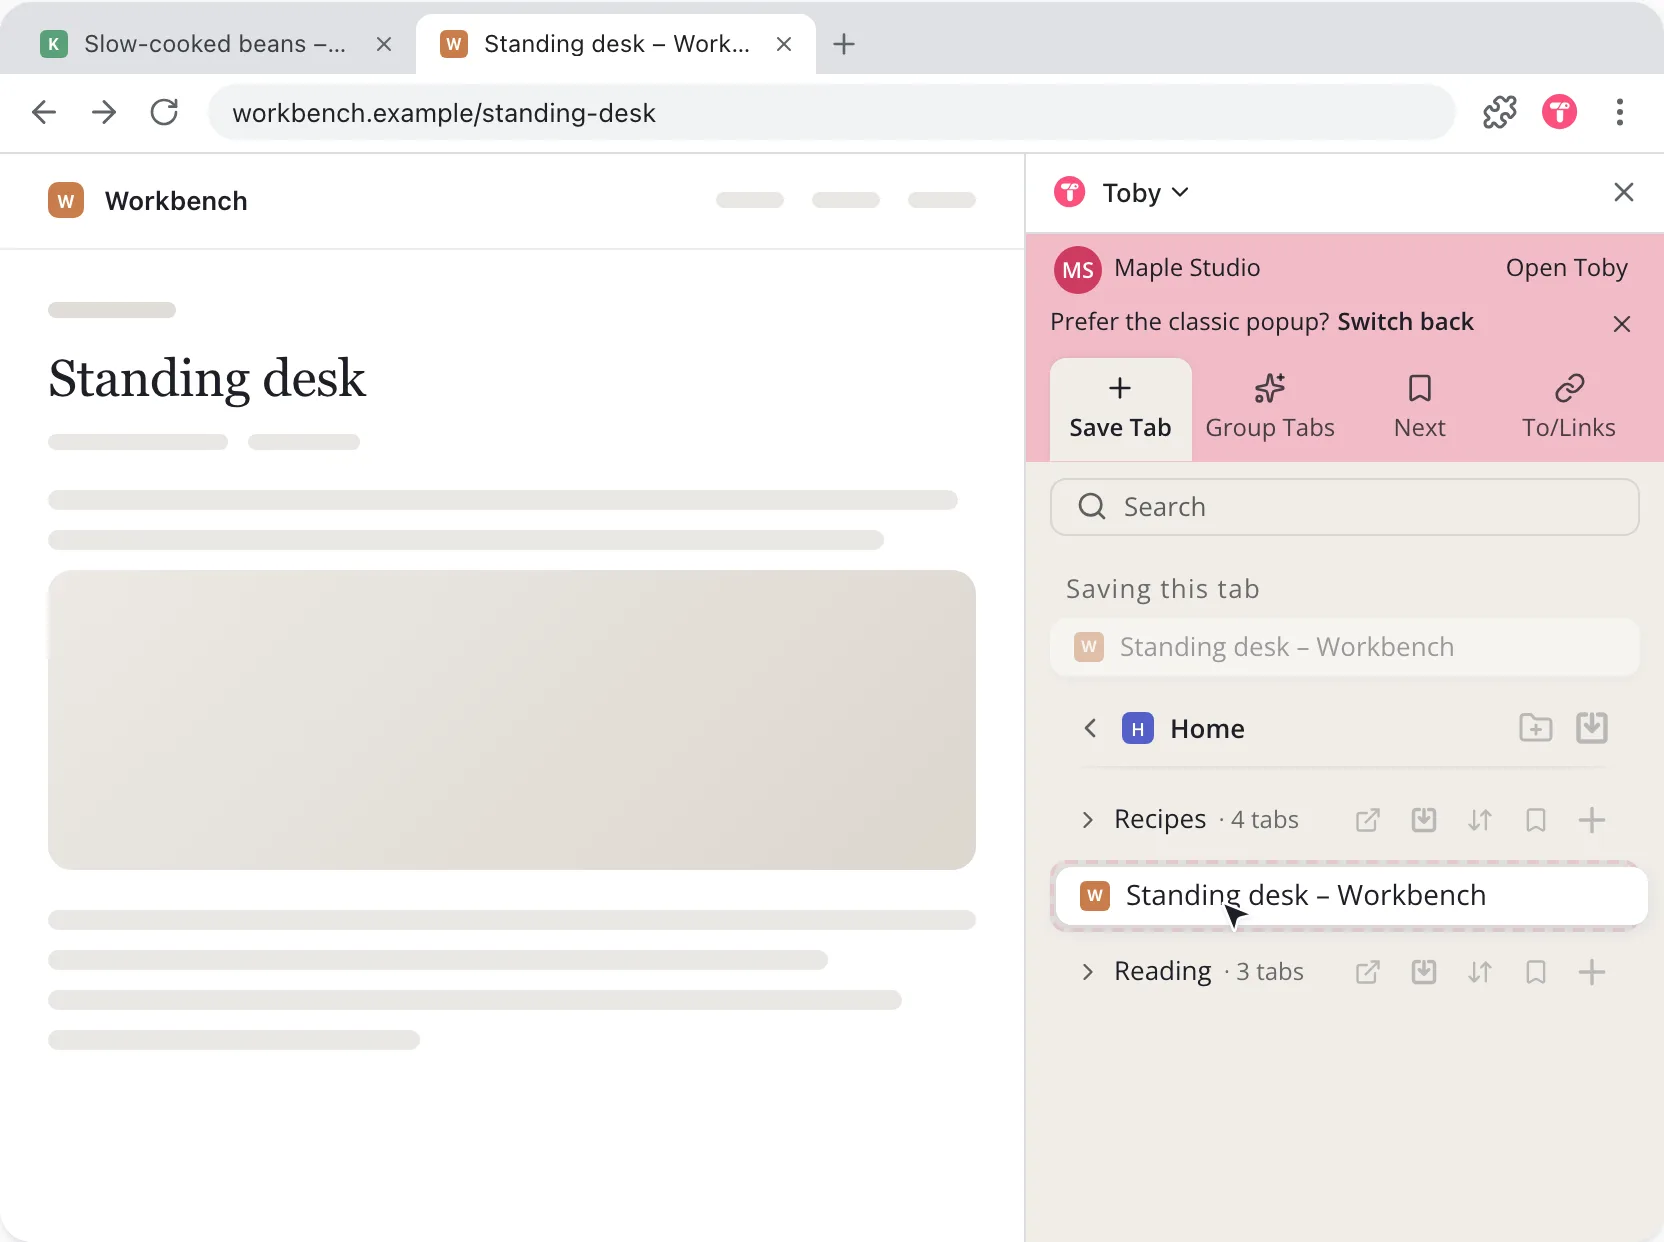This screenshot has height=1242, width=1664.
Task: Sort the Recipes collection
Action: click(x=1479, y=820)
